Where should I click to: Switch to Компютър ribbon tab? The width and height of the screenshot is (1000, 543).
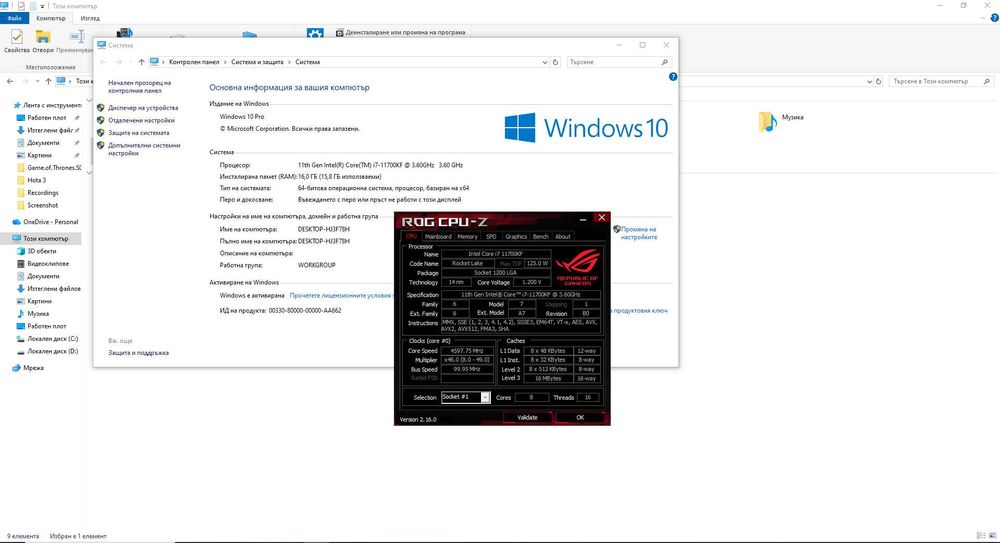(x=50, y=19)
